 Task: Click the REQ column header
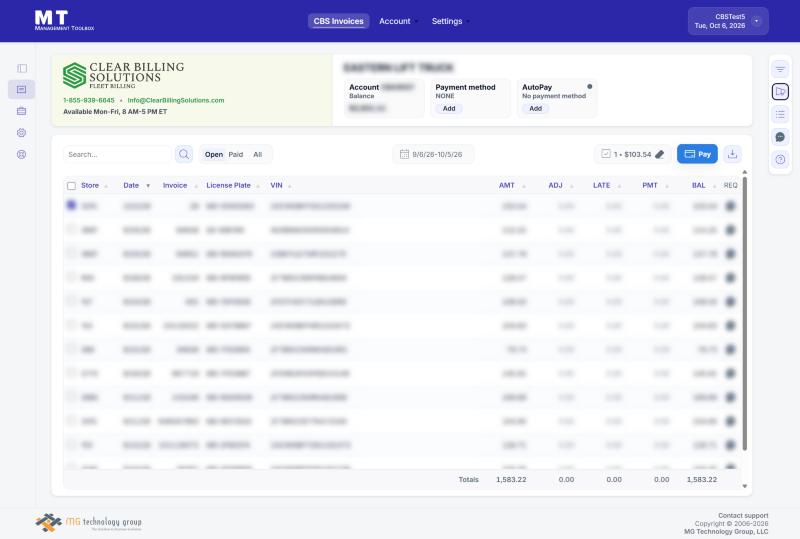pos(731,185)
